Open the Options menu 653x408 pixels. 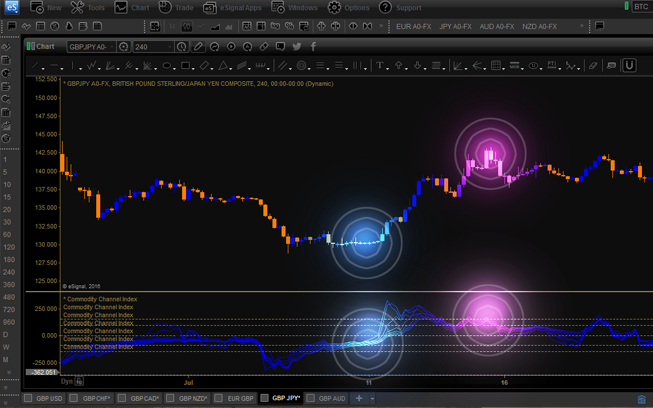pos(348,7)
